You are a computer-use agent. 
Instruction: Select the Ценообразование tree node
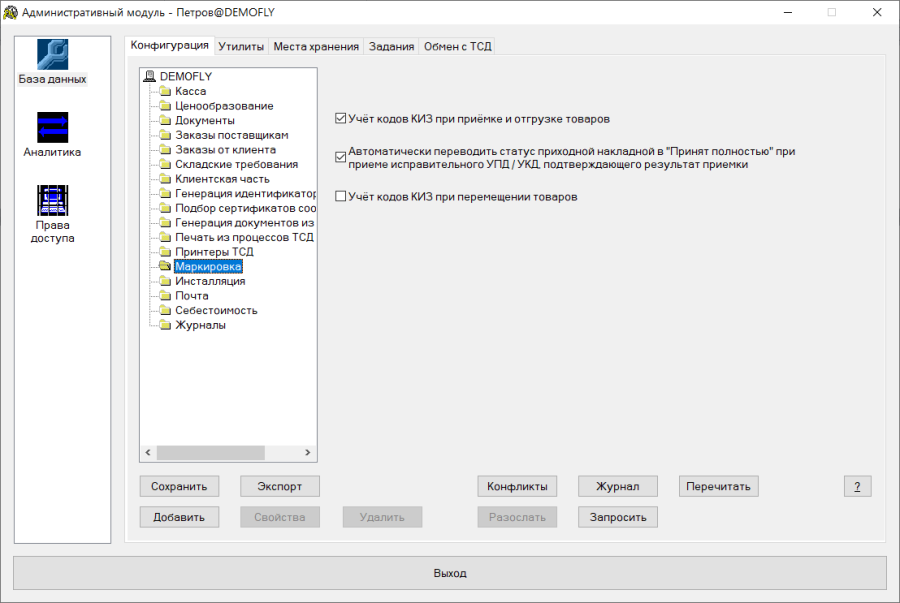tap(224, 106)
